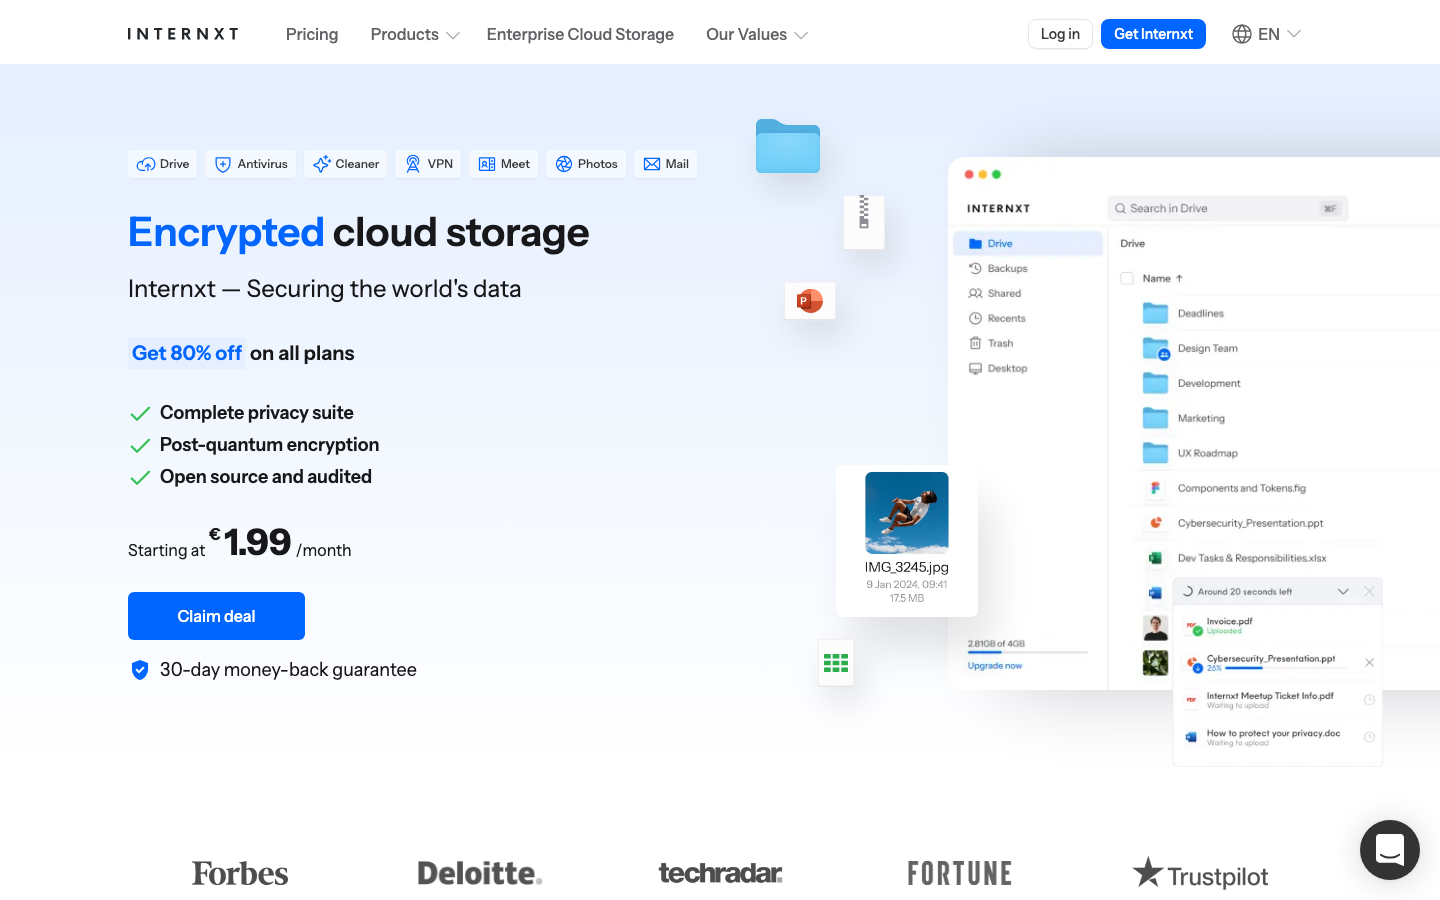Expand the Our Values menu
Screen dimensions: 1440x900
757,34
